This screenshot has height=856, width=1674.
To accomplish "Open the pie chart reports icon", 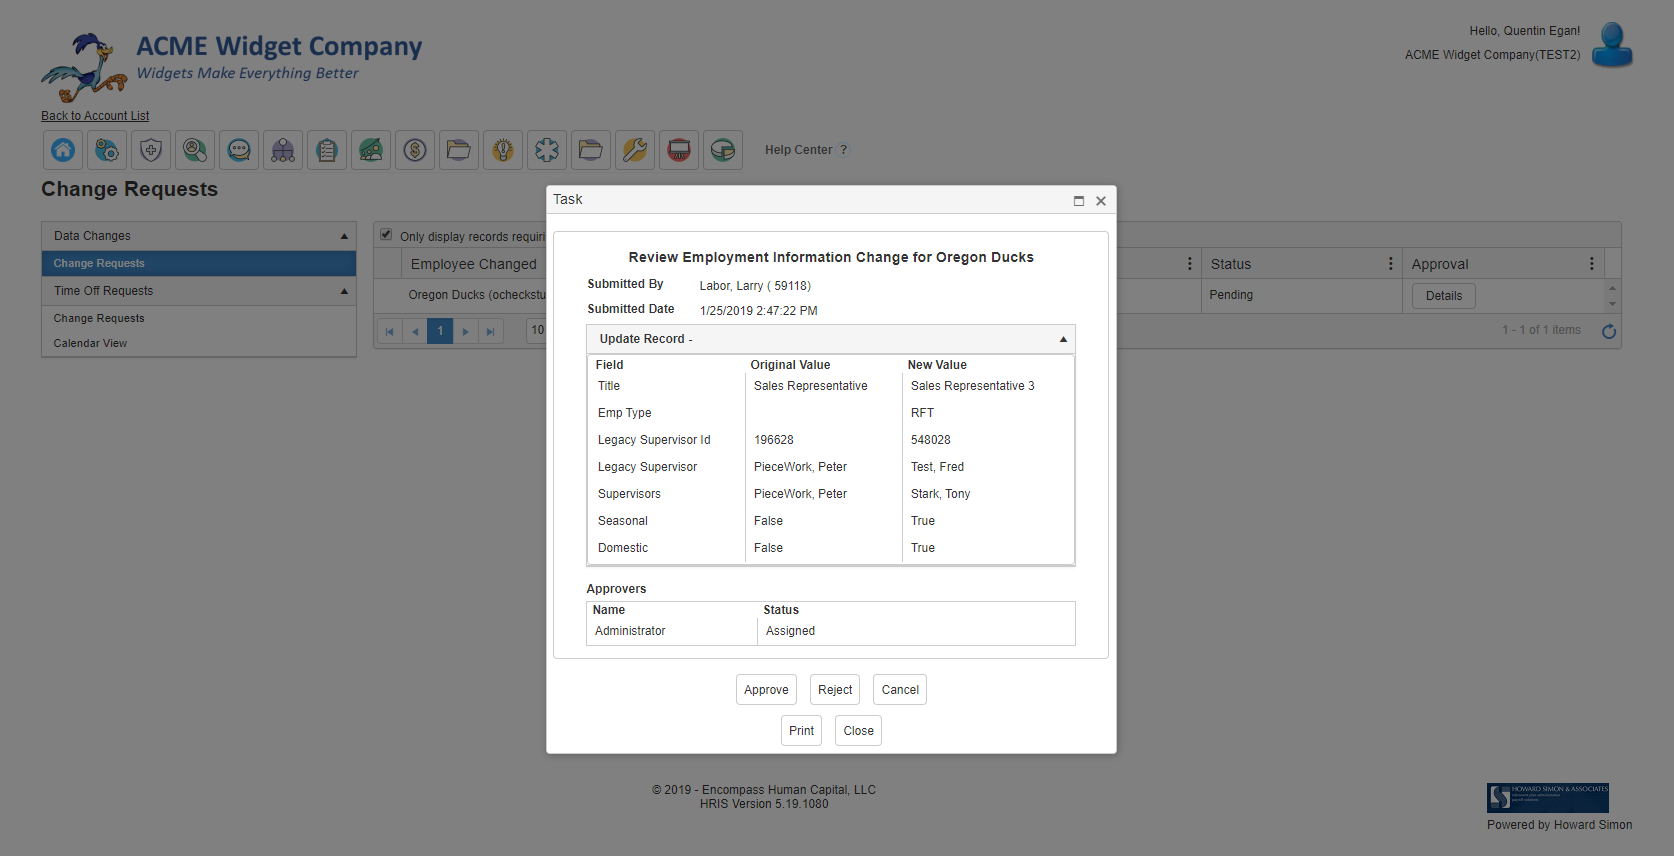I will coord(723,150).
